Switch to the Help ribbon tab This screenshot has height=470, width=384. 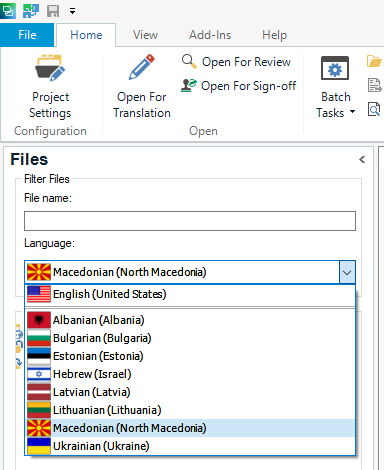click(x=274, y=35)
